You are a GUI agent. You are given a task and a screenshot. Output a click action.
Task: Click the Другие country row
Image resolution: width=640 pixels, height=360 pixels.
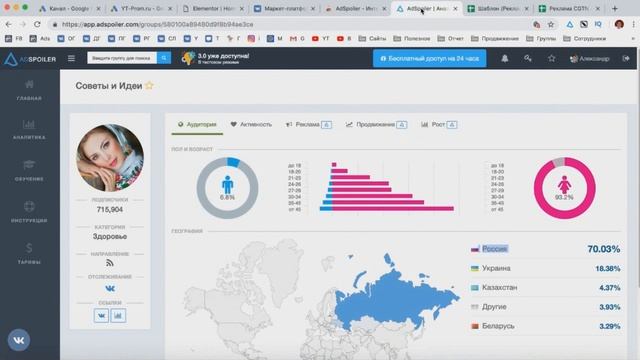[x=545, y=307]
